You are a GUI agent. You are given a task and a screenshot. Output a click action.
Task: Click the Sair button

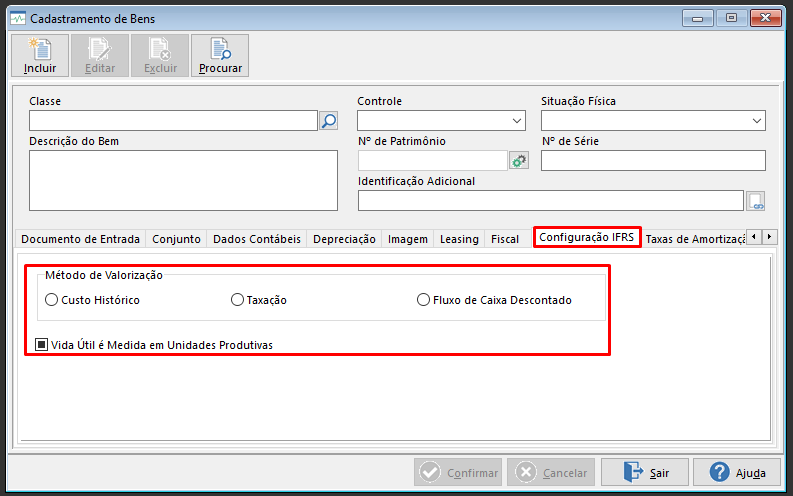click(x=645, y=472)
